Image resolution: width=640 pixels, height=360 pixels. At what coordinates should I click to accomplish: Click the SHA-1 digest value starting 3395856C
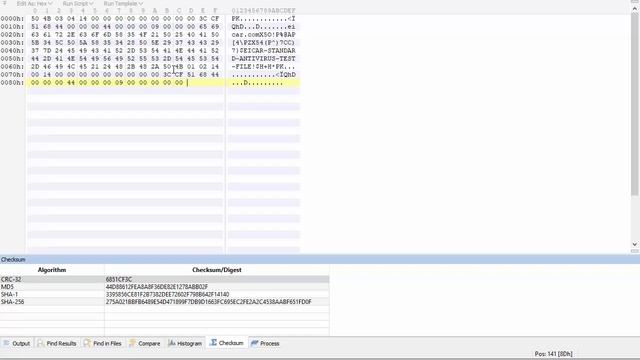click(167, 294)
